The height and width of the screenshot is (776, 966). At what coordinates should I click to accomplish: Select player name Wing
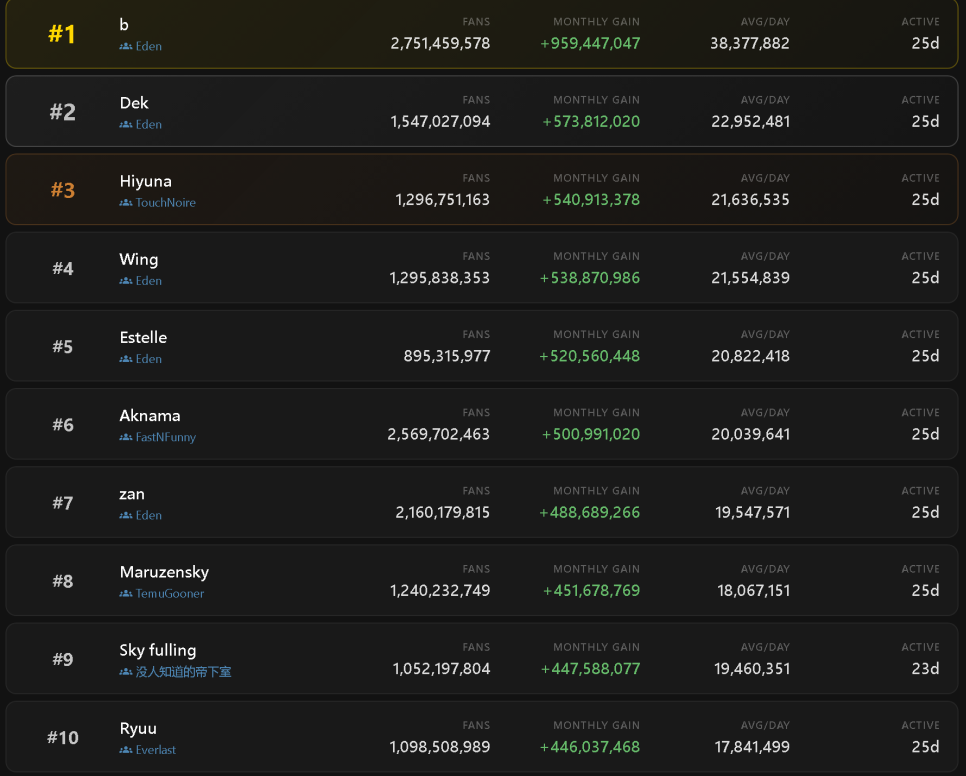(x=139, y=259)
